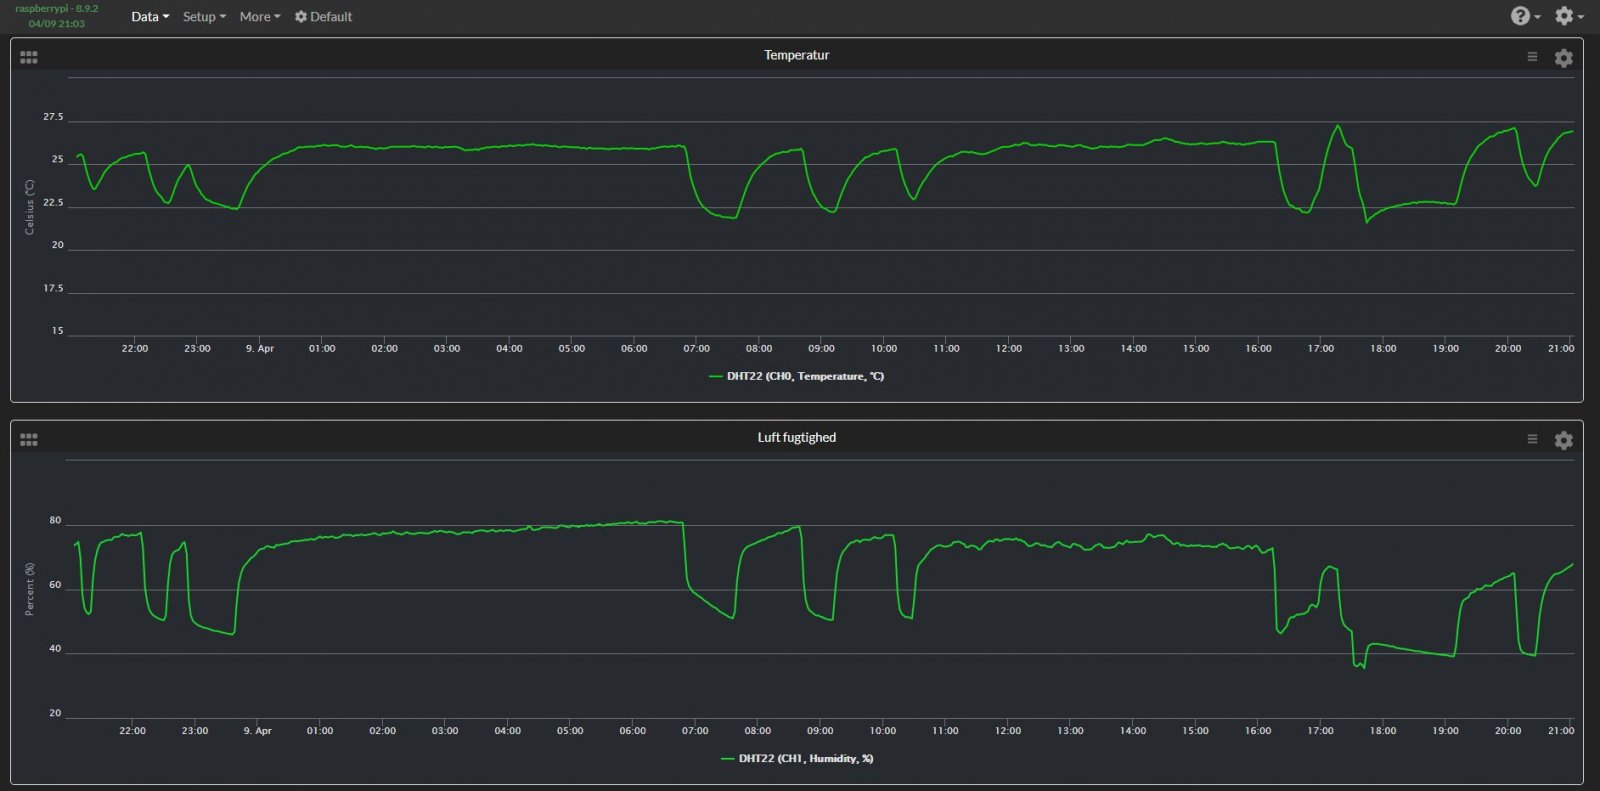Click the 17:00 label on humidity time axis
Viewport: 1600px width, 791px height.
[x=1320, y=731]
